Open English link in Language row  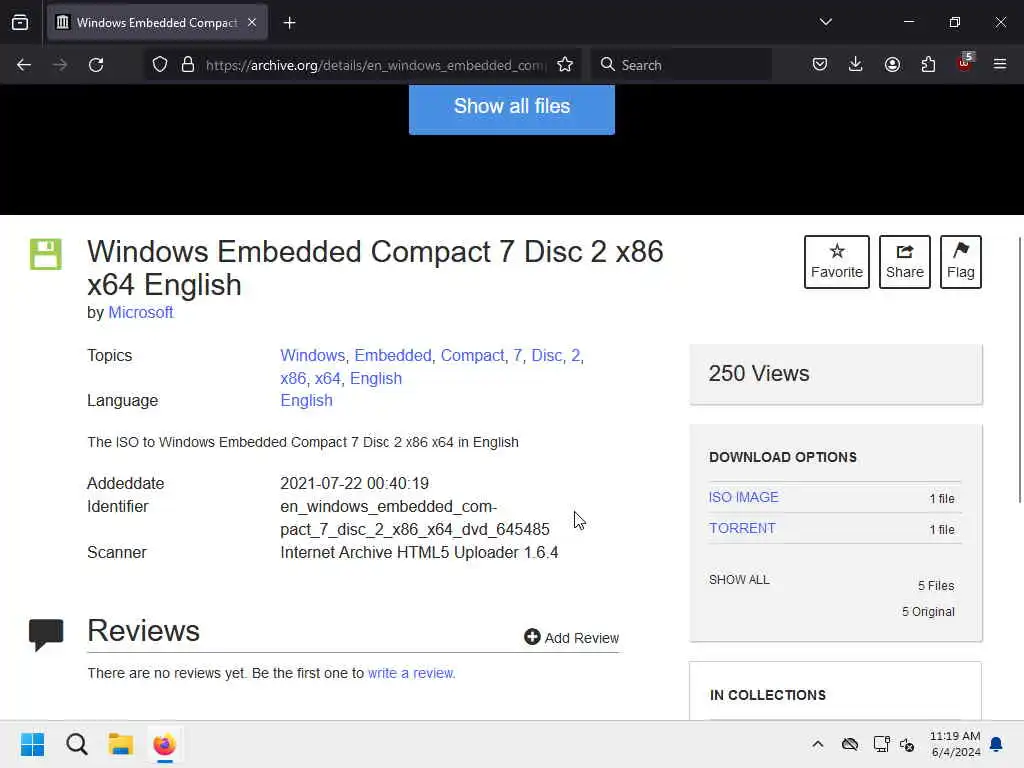[306, 400]
